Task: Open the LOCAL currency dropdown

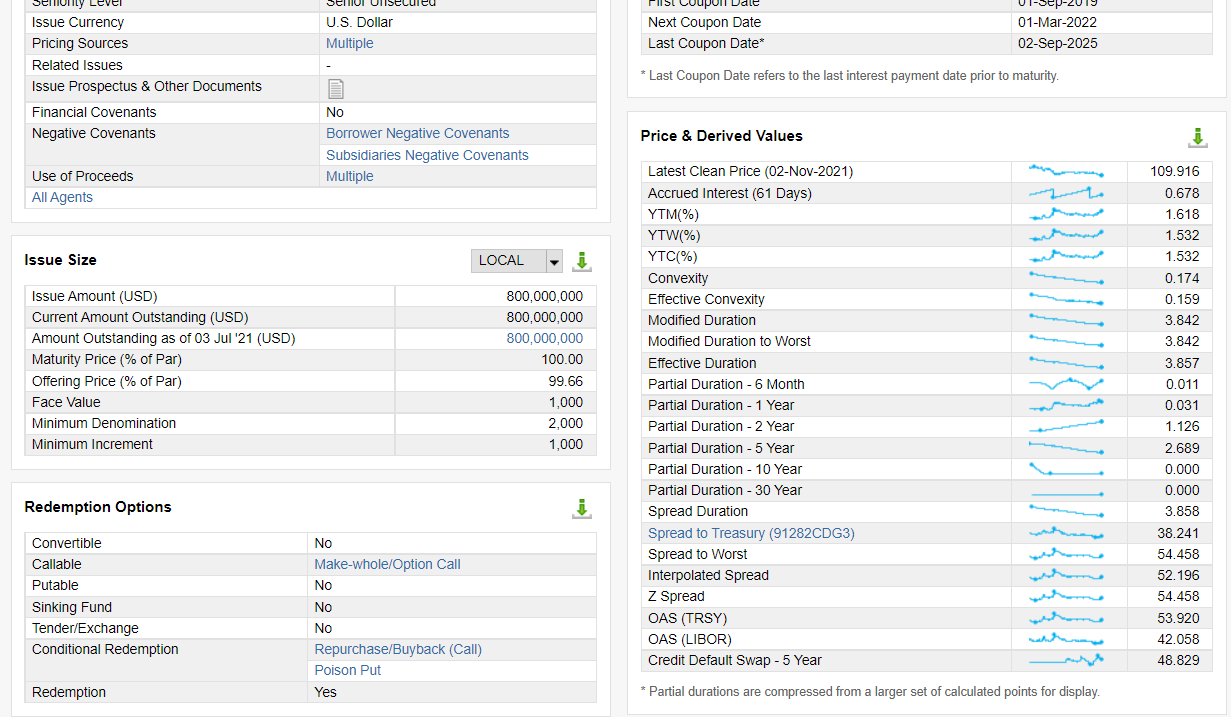Action: (x=507, y=260)
